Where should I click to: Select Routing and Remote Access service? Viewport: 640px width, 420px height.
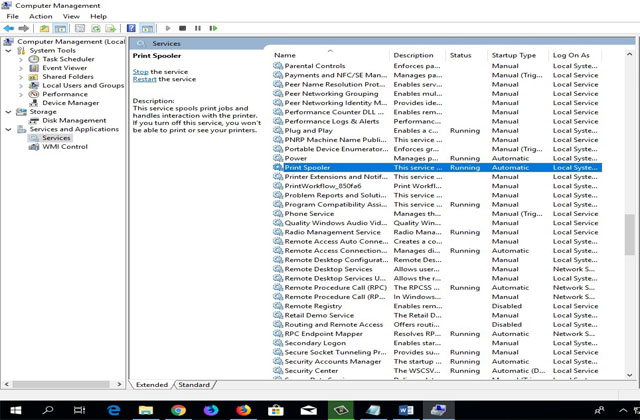pos(437,324)
